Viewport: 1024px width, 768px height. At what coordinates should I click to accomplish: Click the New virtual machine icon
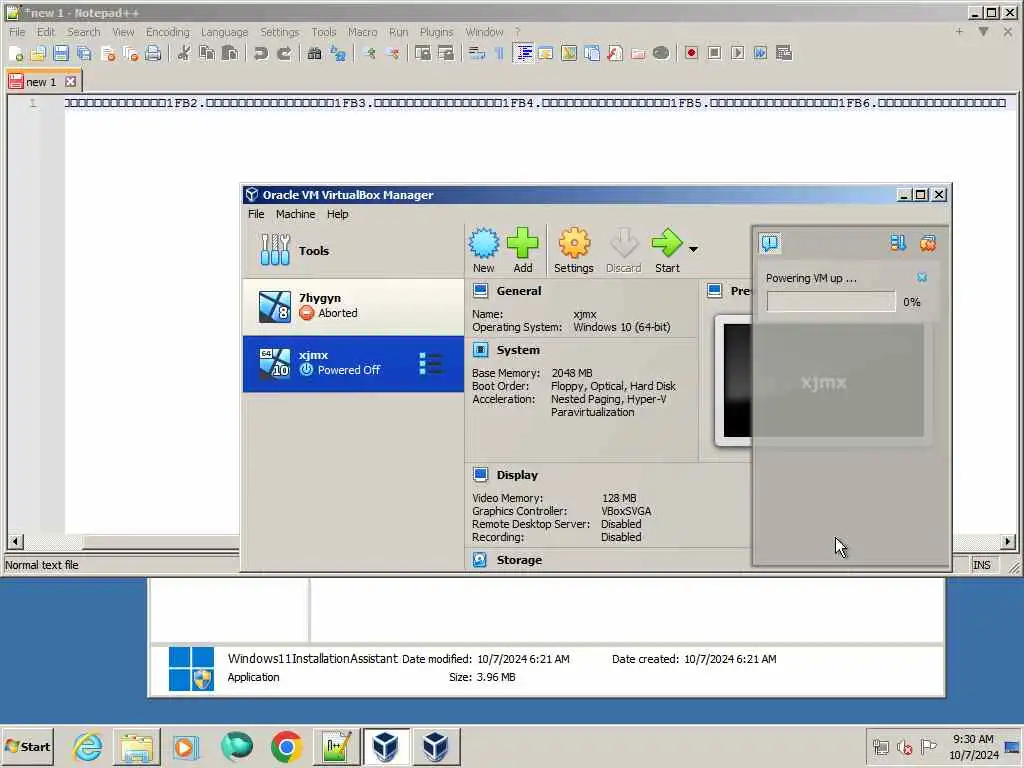point(483,250)
